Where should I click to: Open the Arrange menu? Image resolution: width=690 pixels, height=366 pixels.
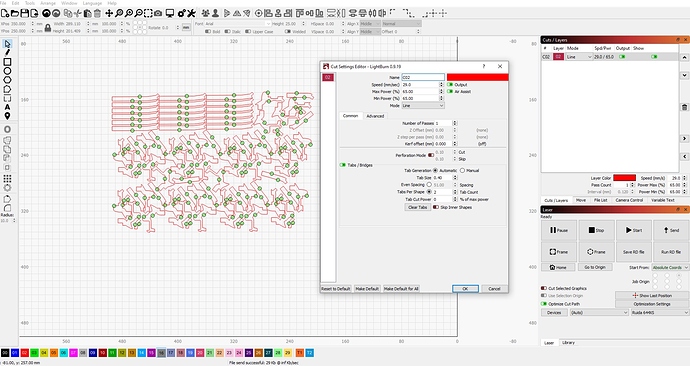48,3
